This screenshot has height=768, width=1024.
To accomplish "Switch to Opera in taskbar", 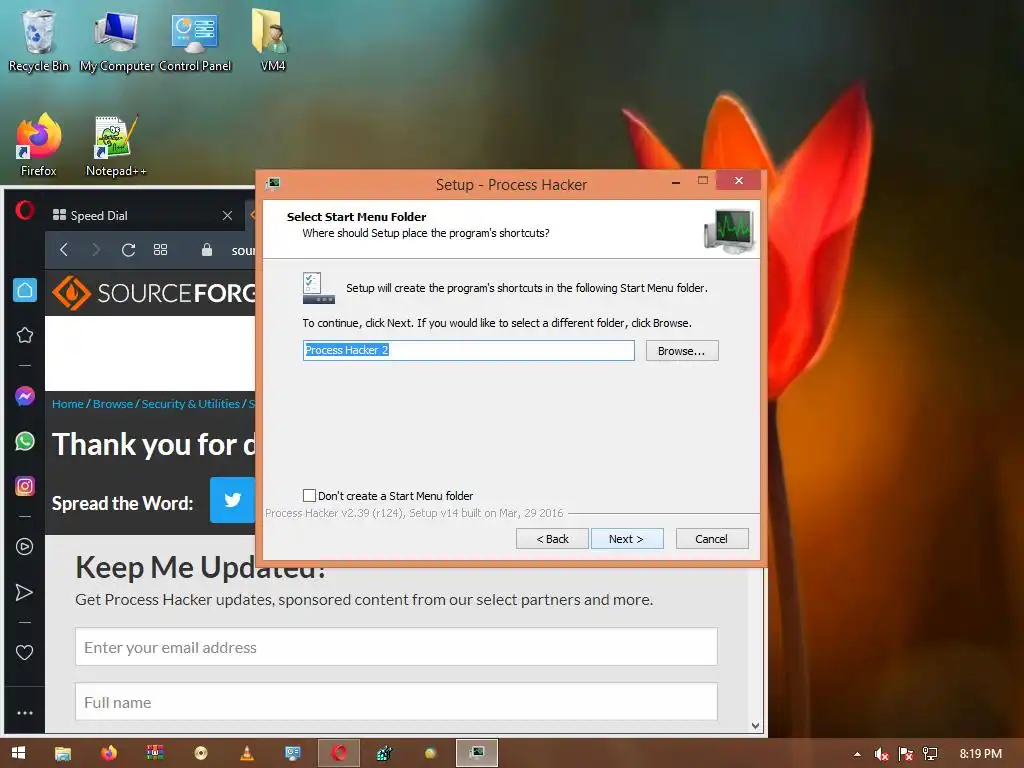I will point(339,753).
